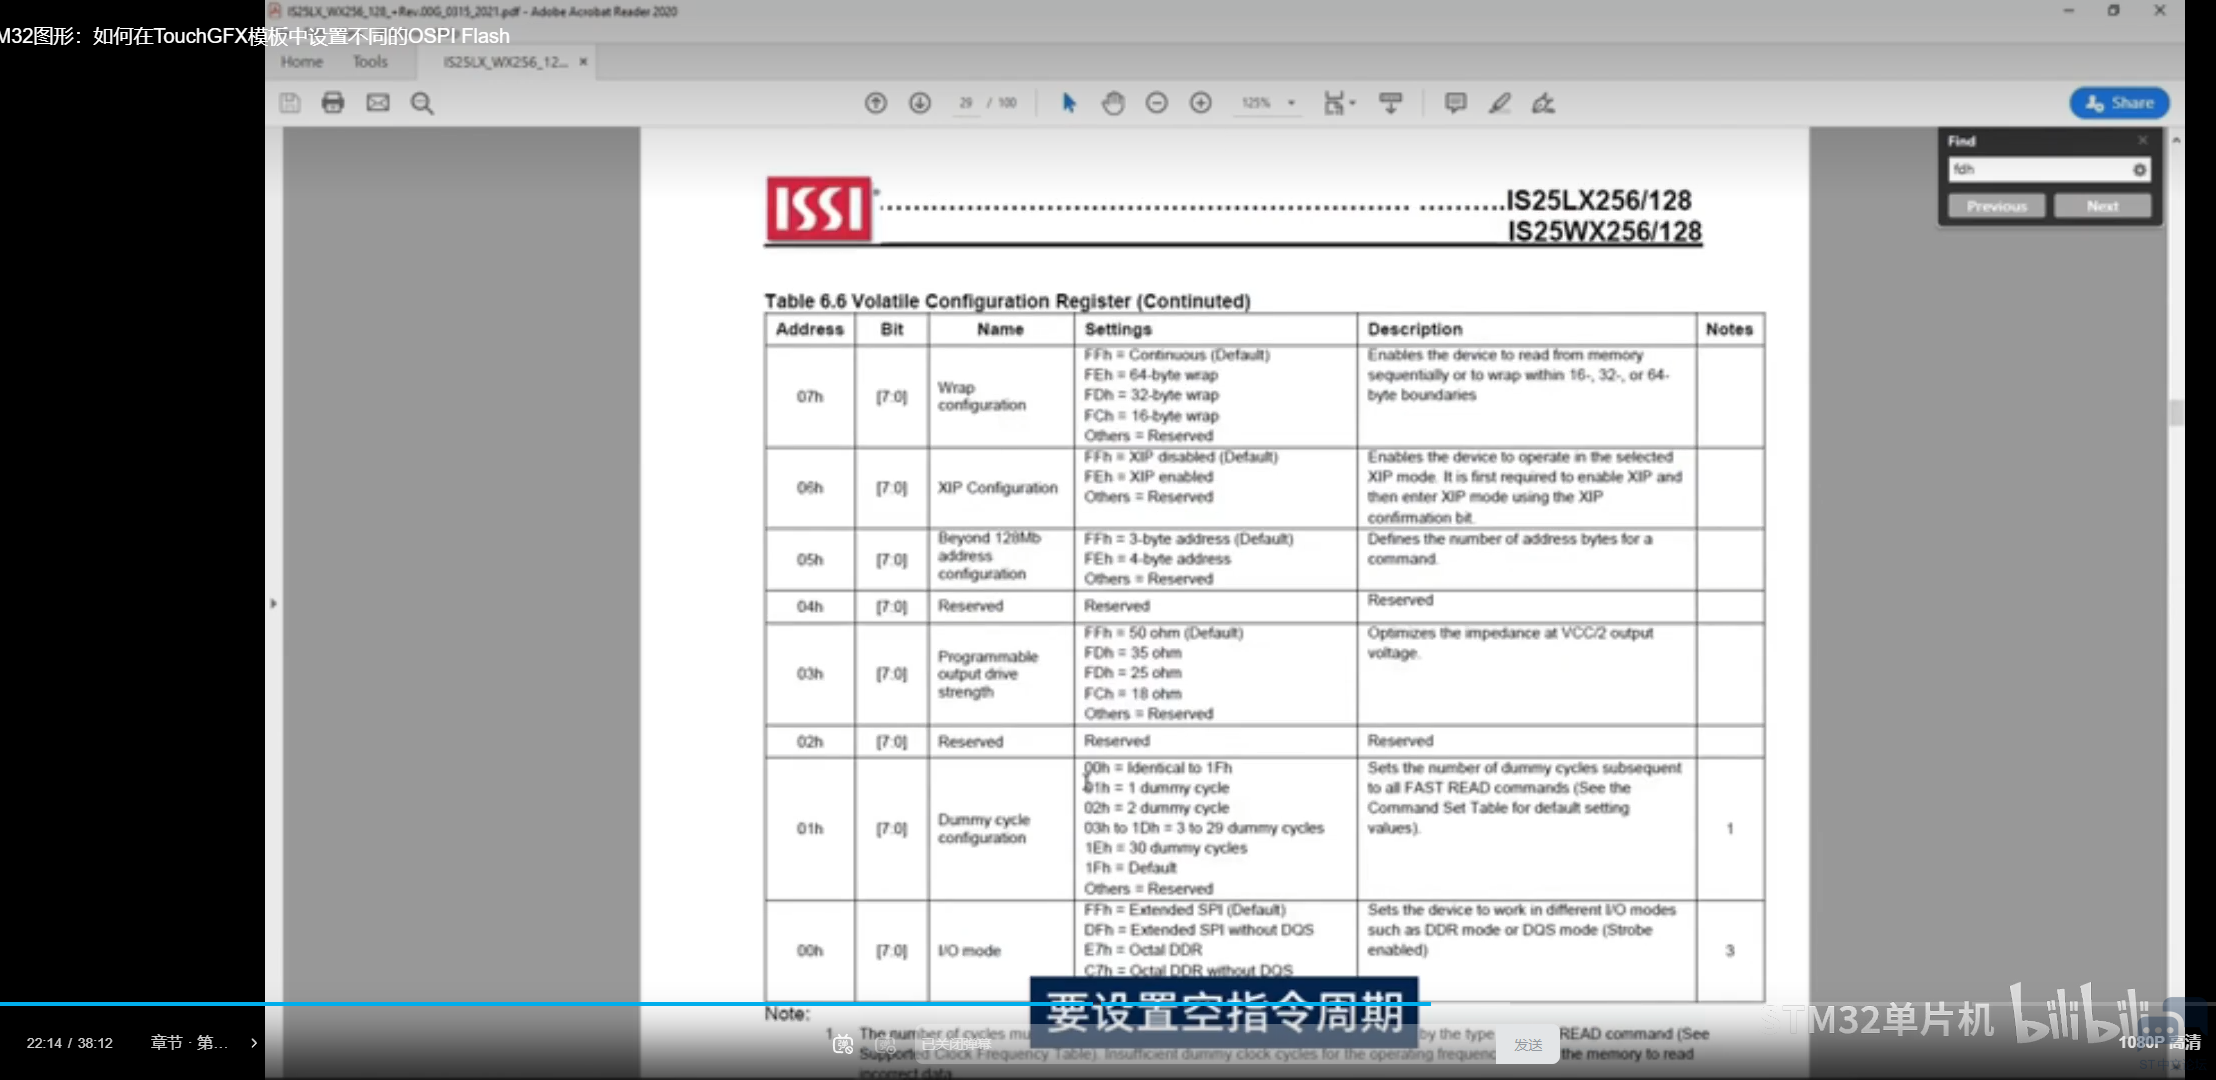Click Next in the Find panel
This screenshot has height=1080, width=2216.
(x=2102, y=206)
